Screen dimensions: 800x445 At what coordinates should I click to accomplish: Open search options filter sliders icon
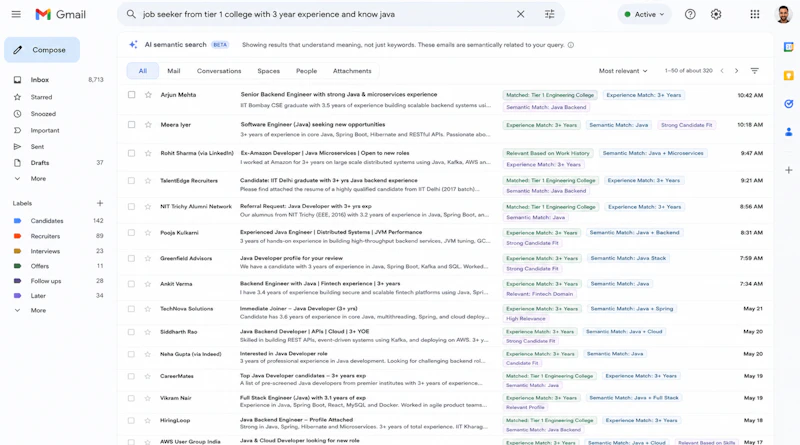click(x=549, y=14)
